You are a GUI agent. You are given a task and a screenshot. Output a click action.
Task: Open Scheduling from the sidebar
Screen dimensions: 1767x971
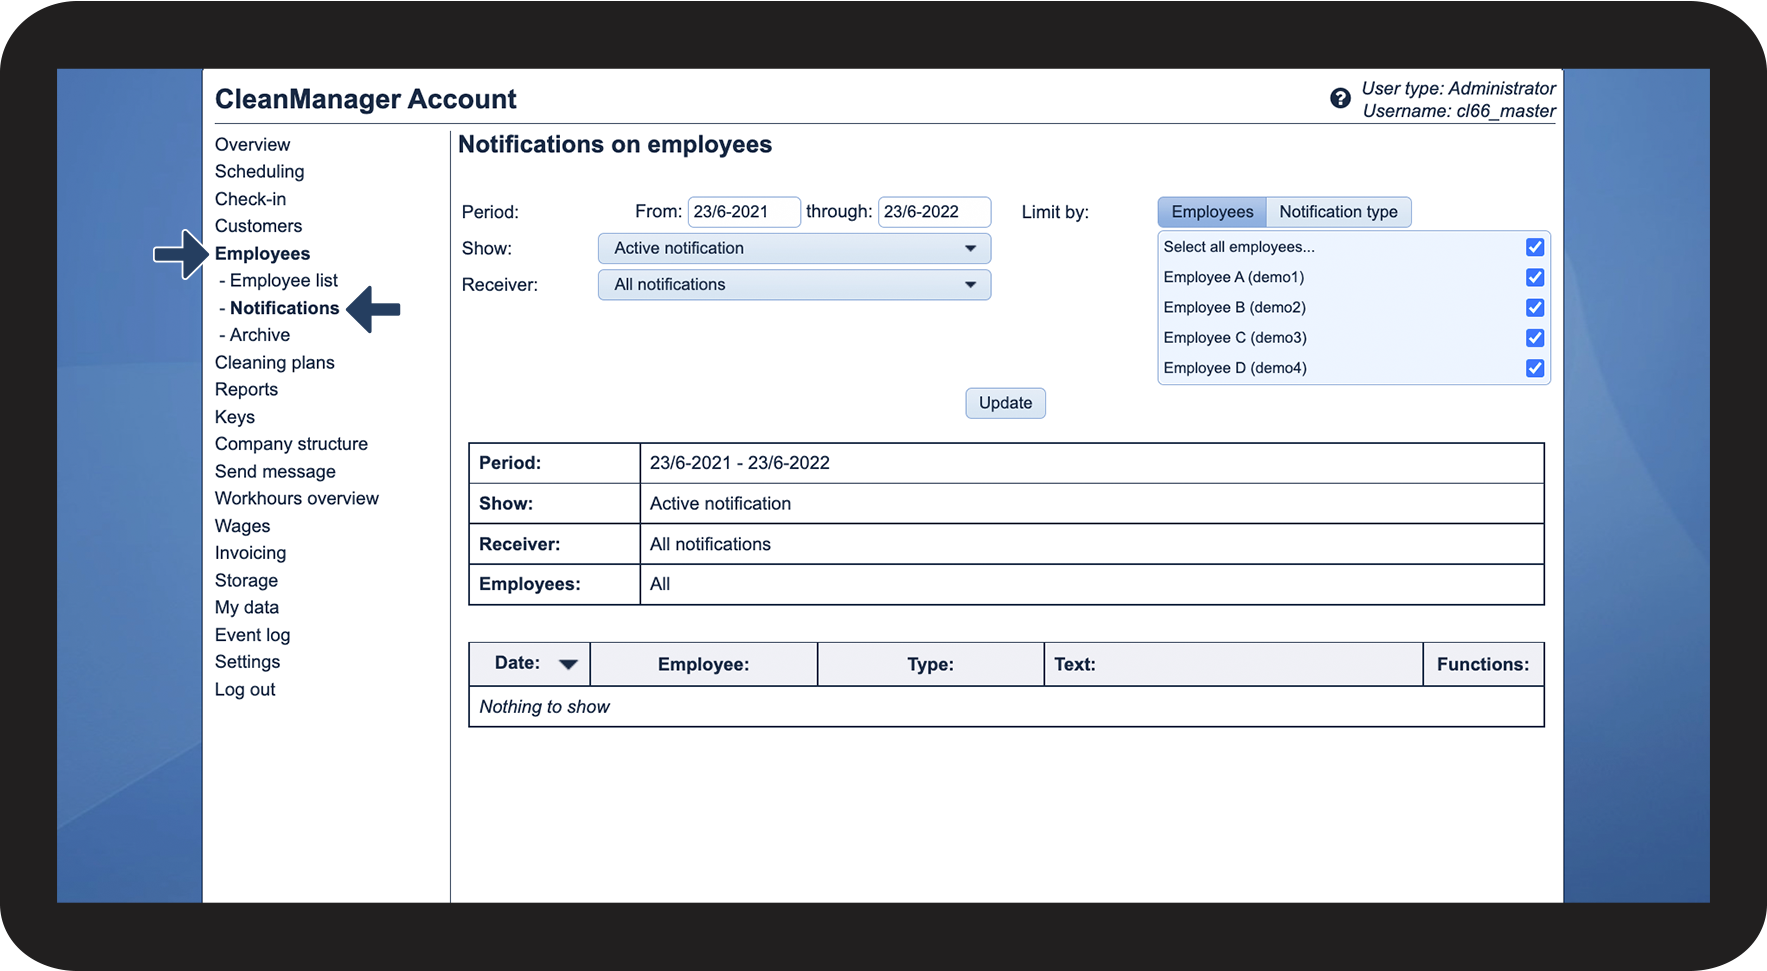pyautogui.click(x=259, y=172)
